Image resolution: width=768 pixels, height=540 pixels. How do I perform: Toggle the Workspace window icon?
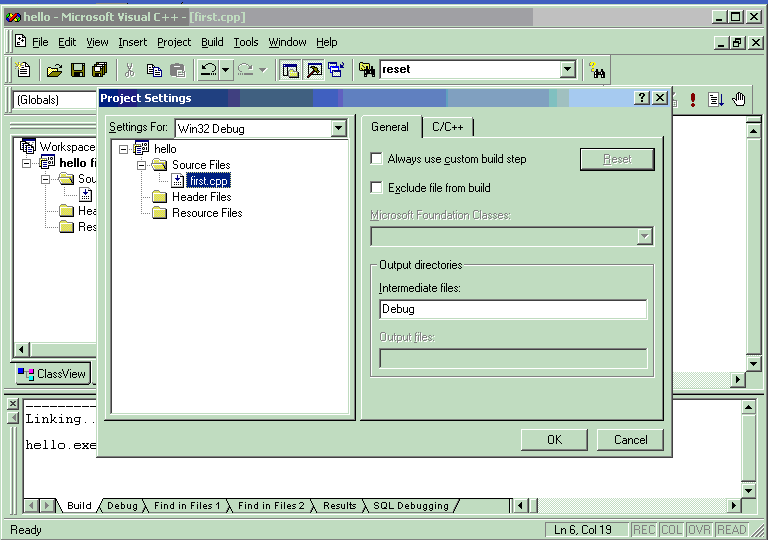pos(290,70)
